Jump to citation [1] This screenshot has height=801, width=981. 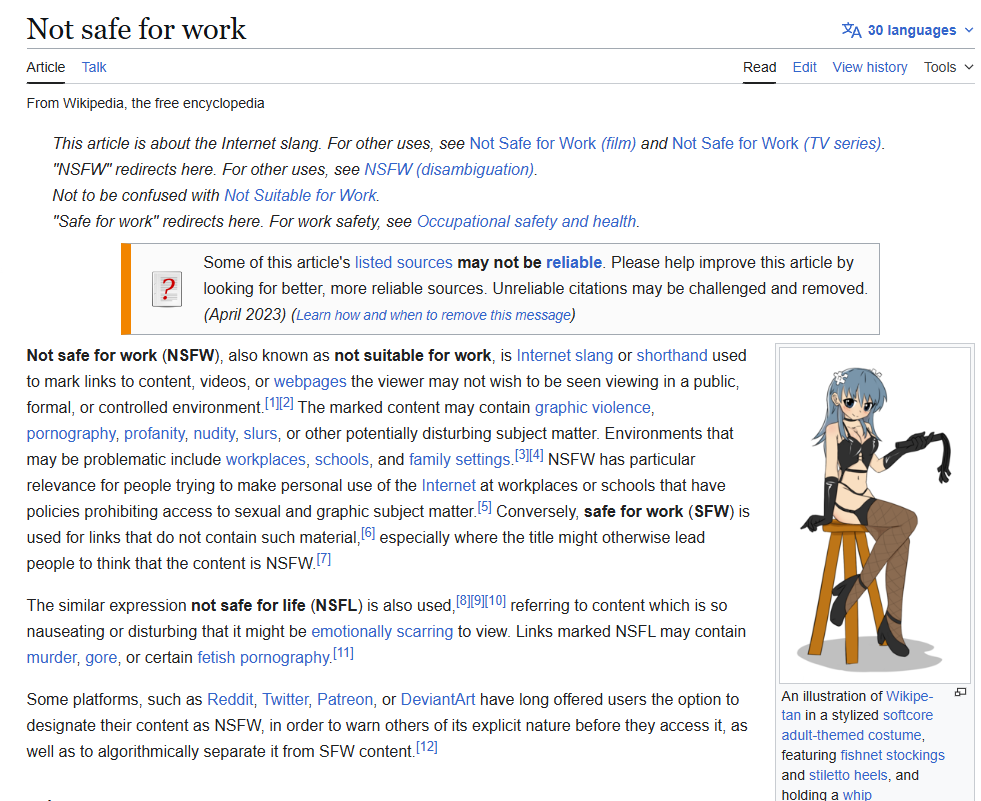(272, 403)
